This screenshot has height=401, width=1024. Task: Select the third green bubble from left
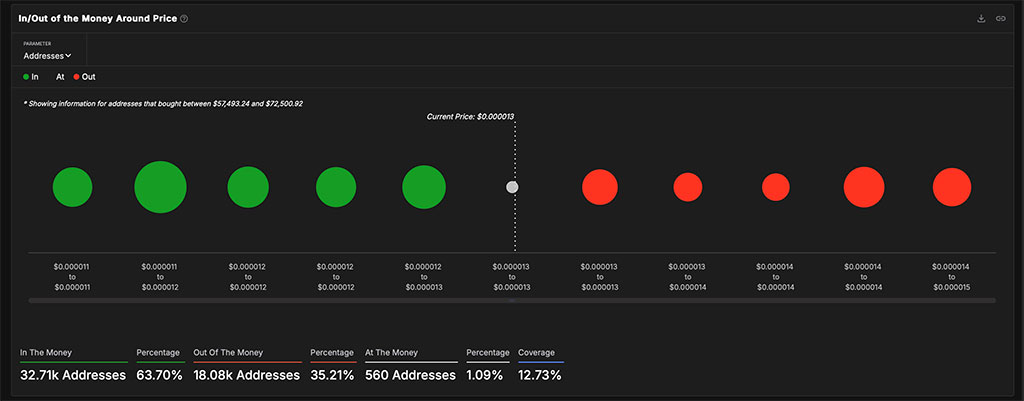(248, 187)
